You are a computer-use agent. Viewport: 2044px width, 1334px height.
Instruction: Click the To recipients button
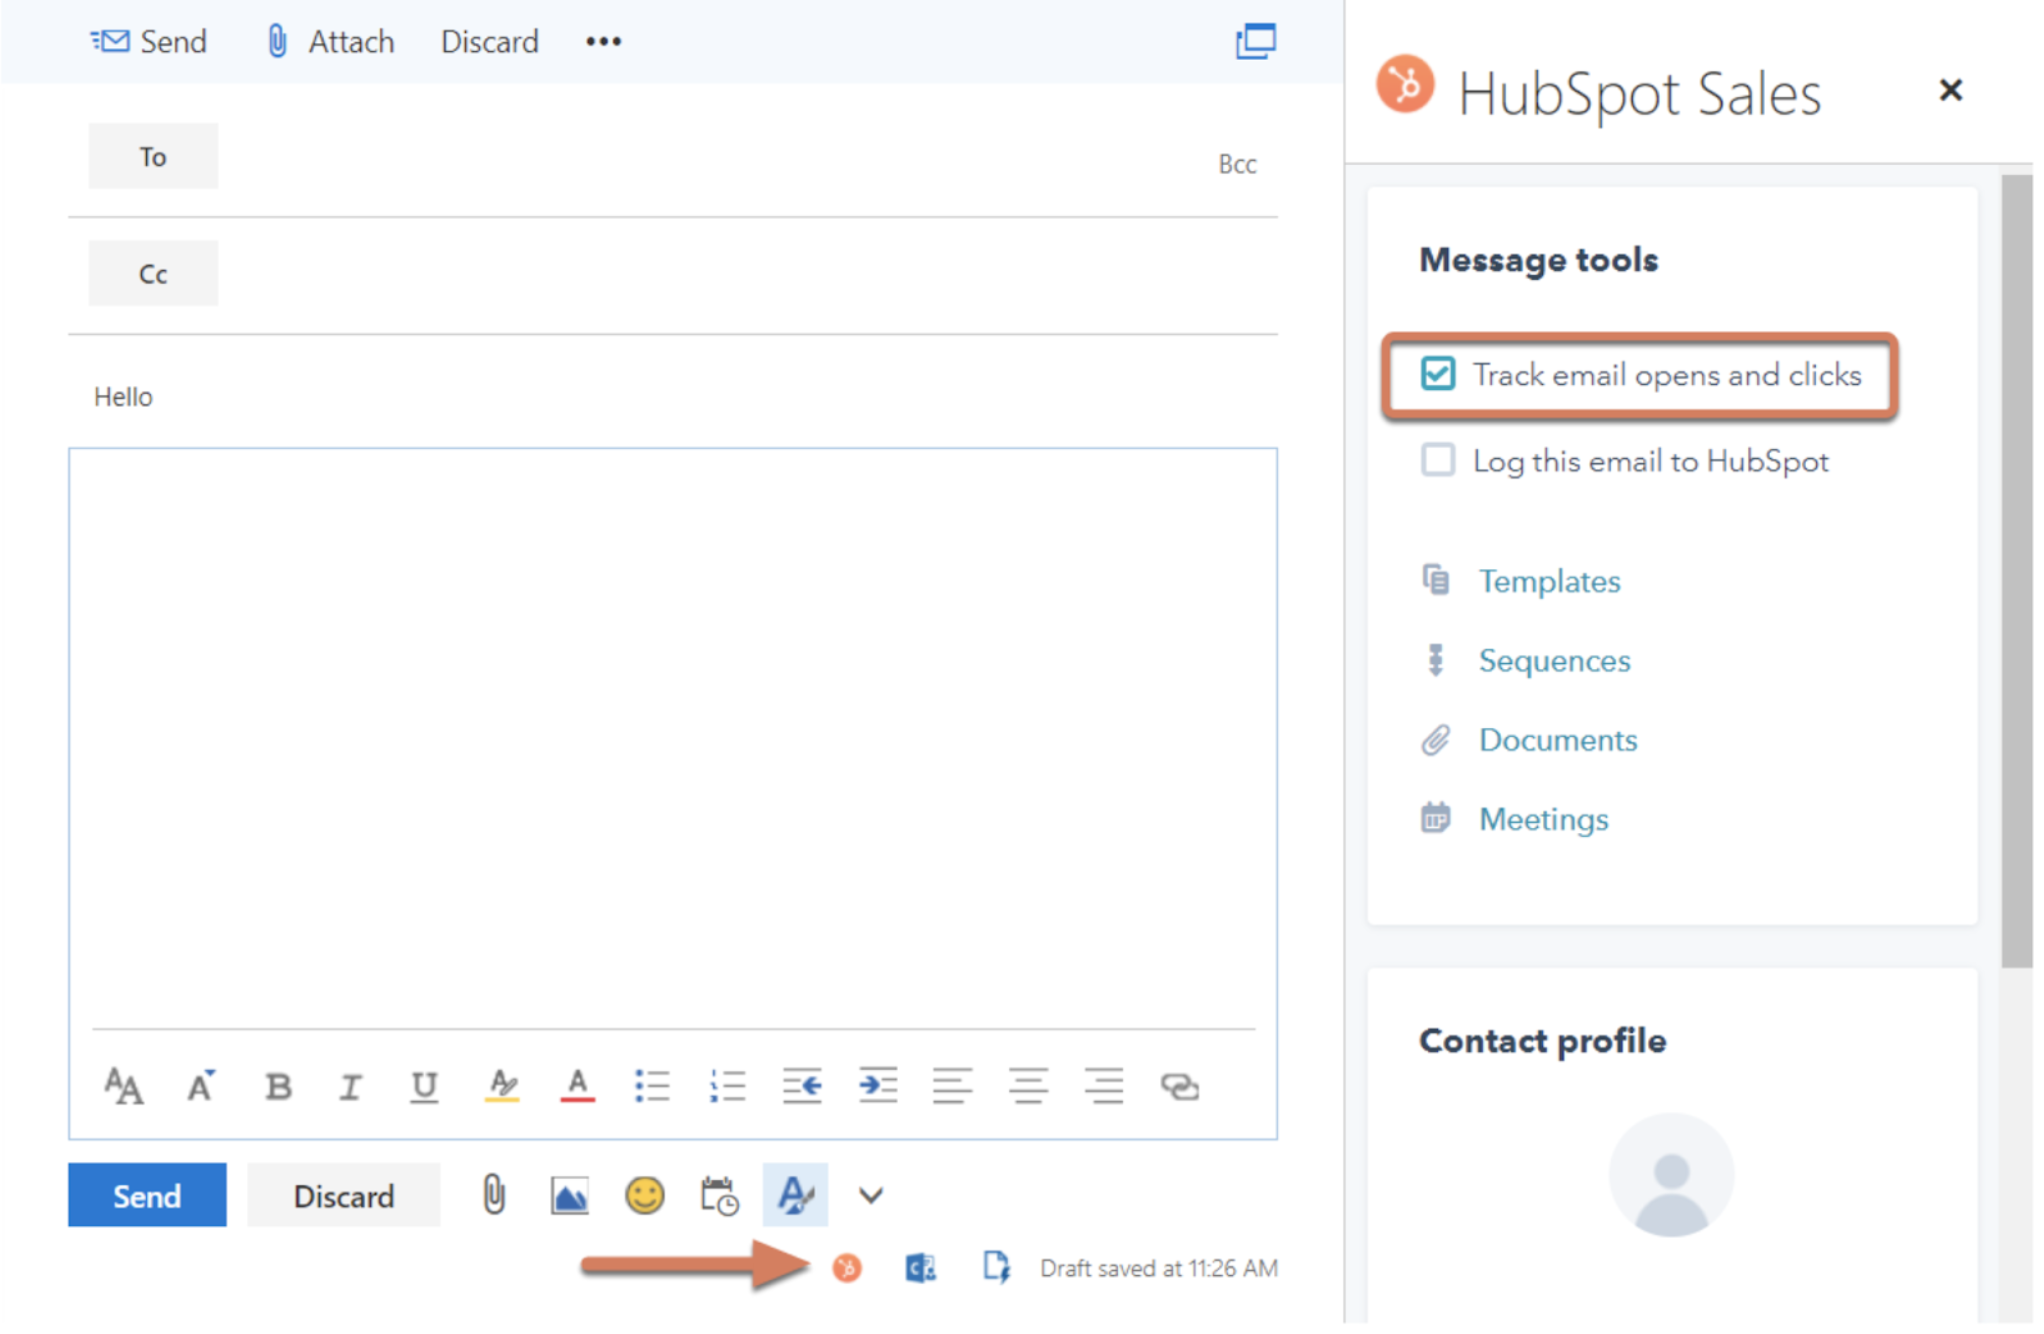[x=153, y=156]
